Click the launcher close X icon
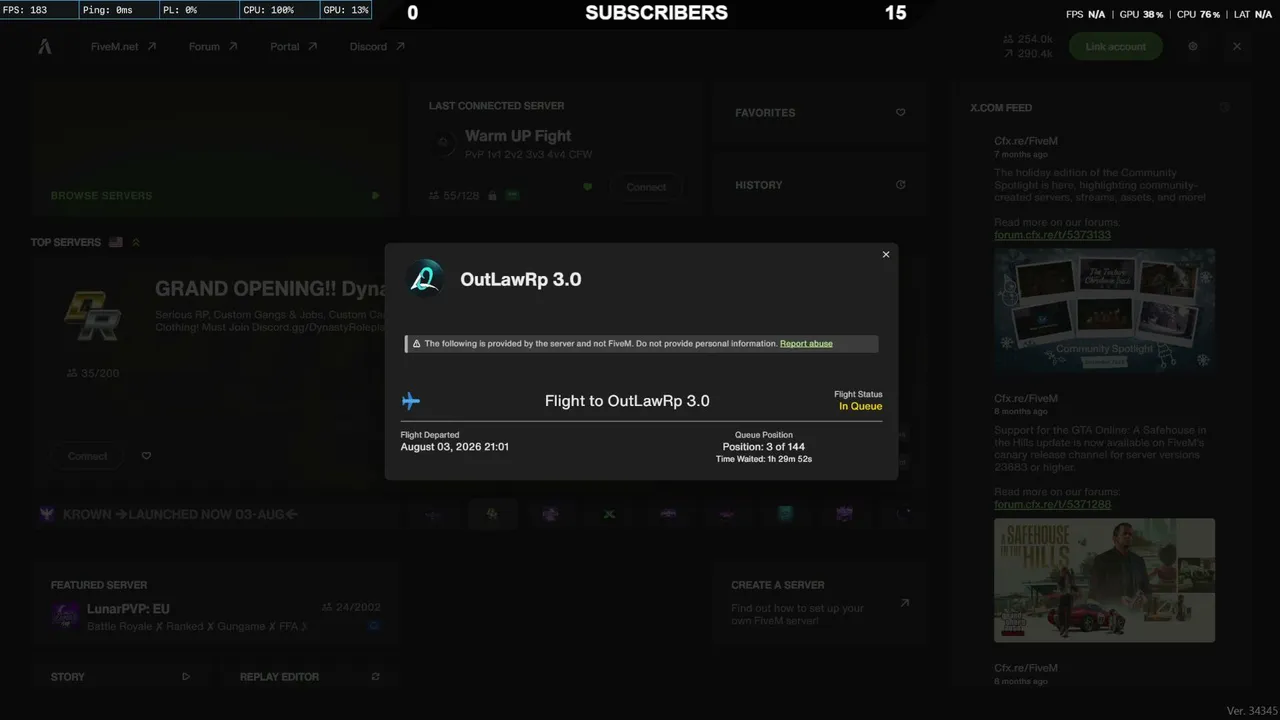This screenshot has height=720, width=1280. pos(1237,47)
